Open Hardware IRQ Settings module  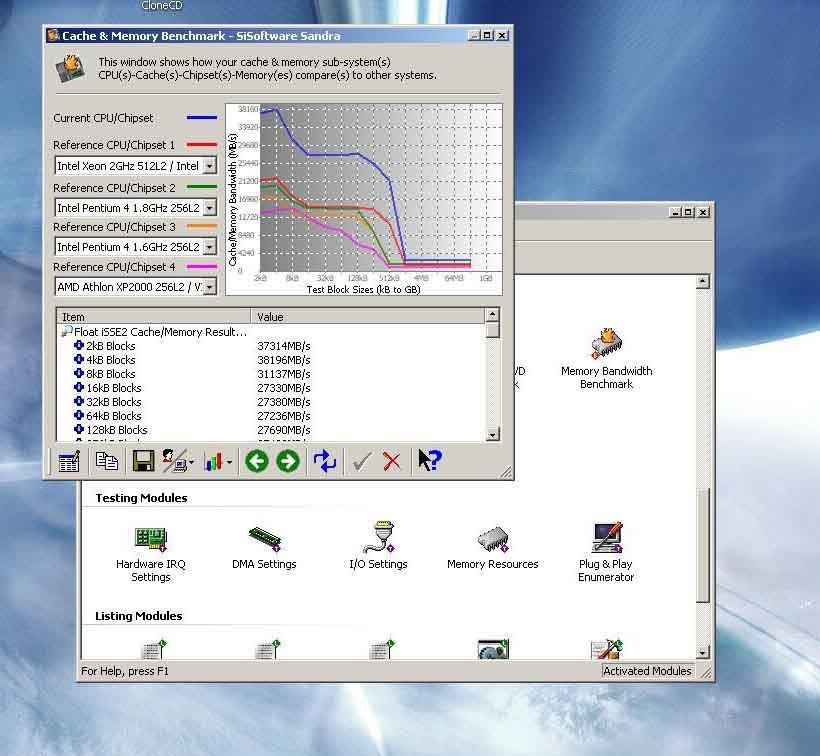coord(151,553)
